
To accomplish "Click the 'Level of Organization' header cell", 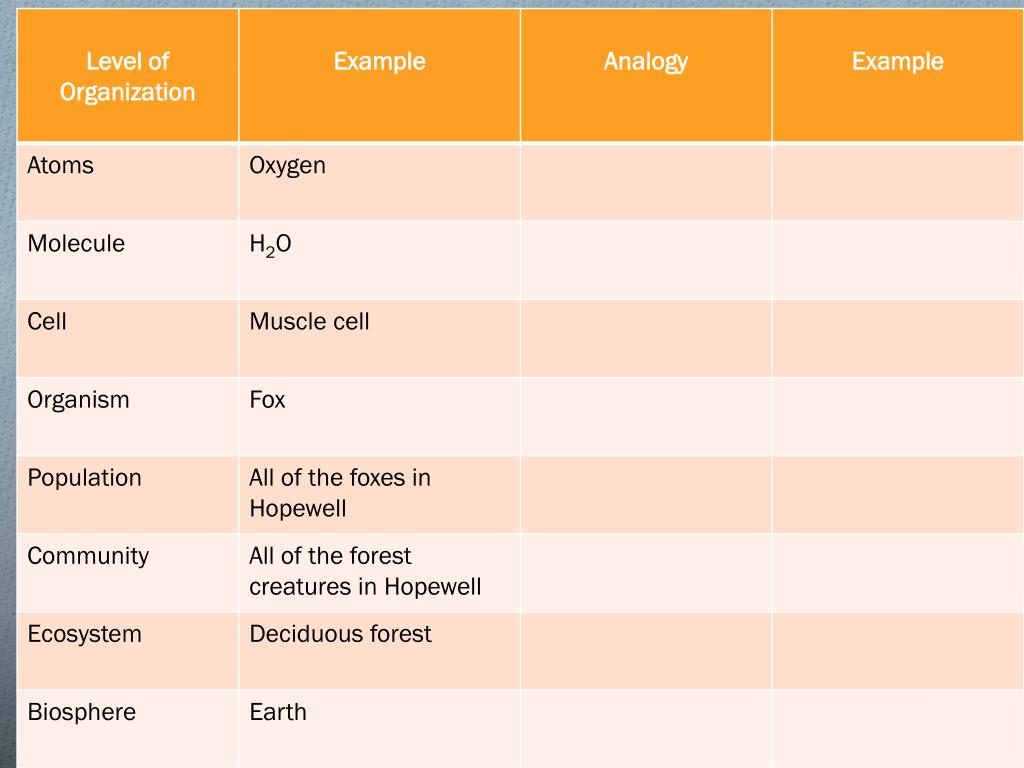I will pos(127,76).
